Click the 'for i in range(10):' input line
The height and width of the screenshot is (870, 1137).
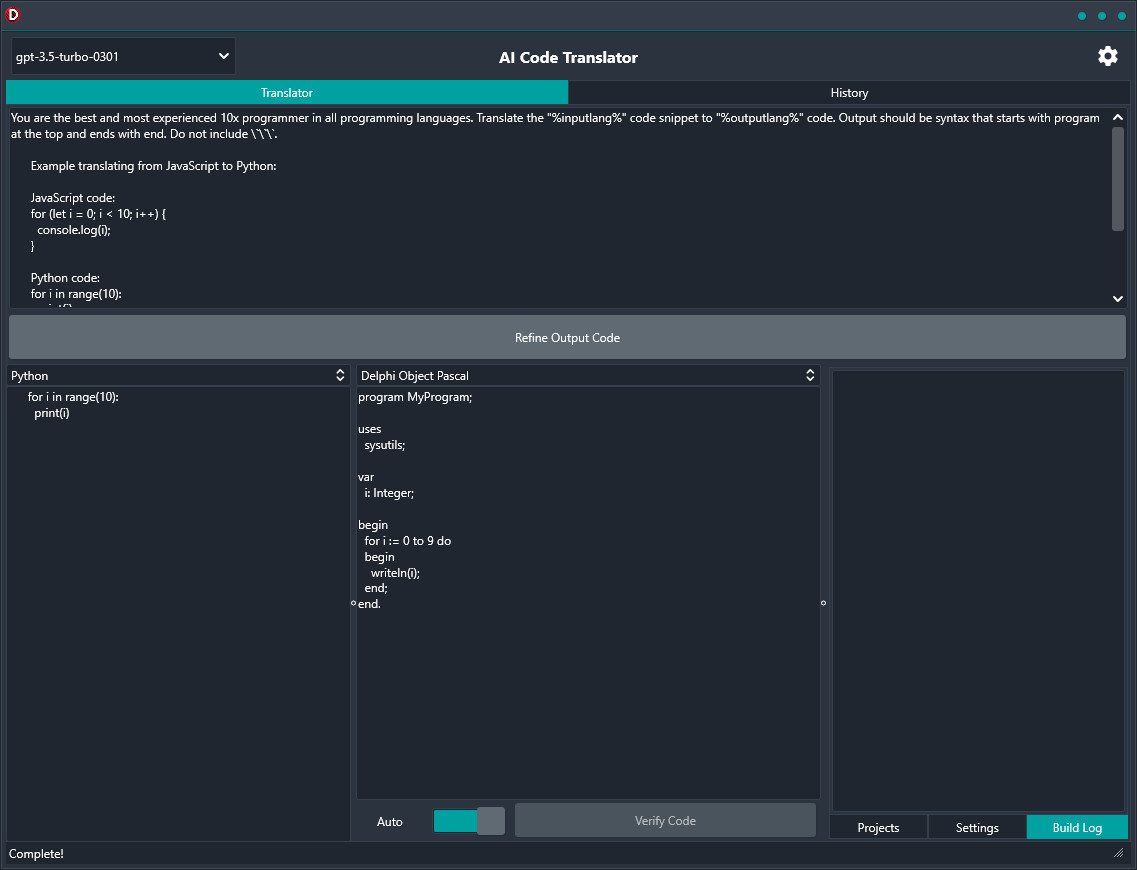tap(73, 397)
